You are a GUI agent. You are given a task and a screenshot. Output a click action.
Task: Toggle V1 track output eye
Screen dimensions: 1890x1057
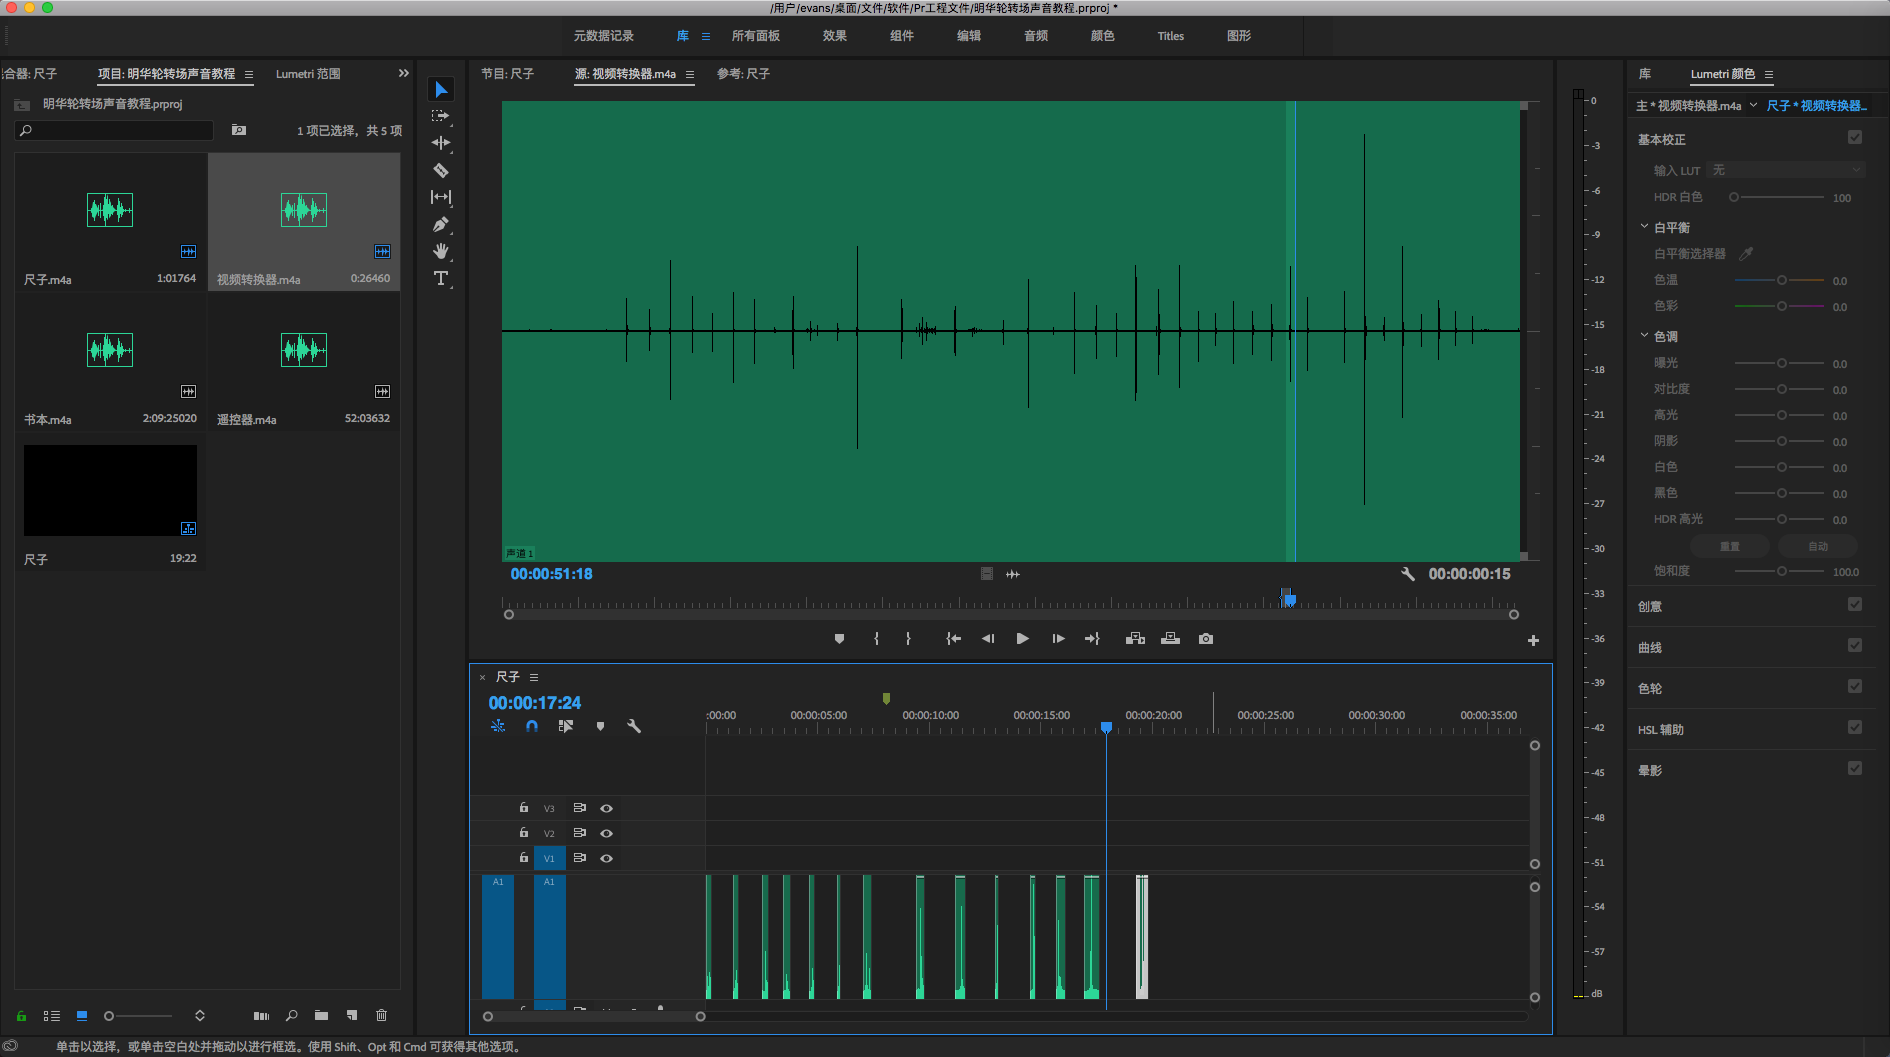606,858
